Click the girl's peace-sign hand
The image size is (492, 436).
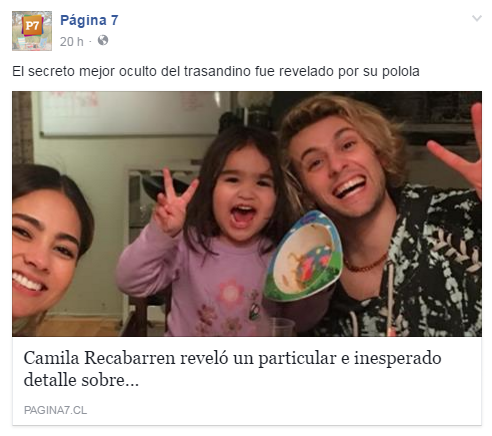point(173,203)
